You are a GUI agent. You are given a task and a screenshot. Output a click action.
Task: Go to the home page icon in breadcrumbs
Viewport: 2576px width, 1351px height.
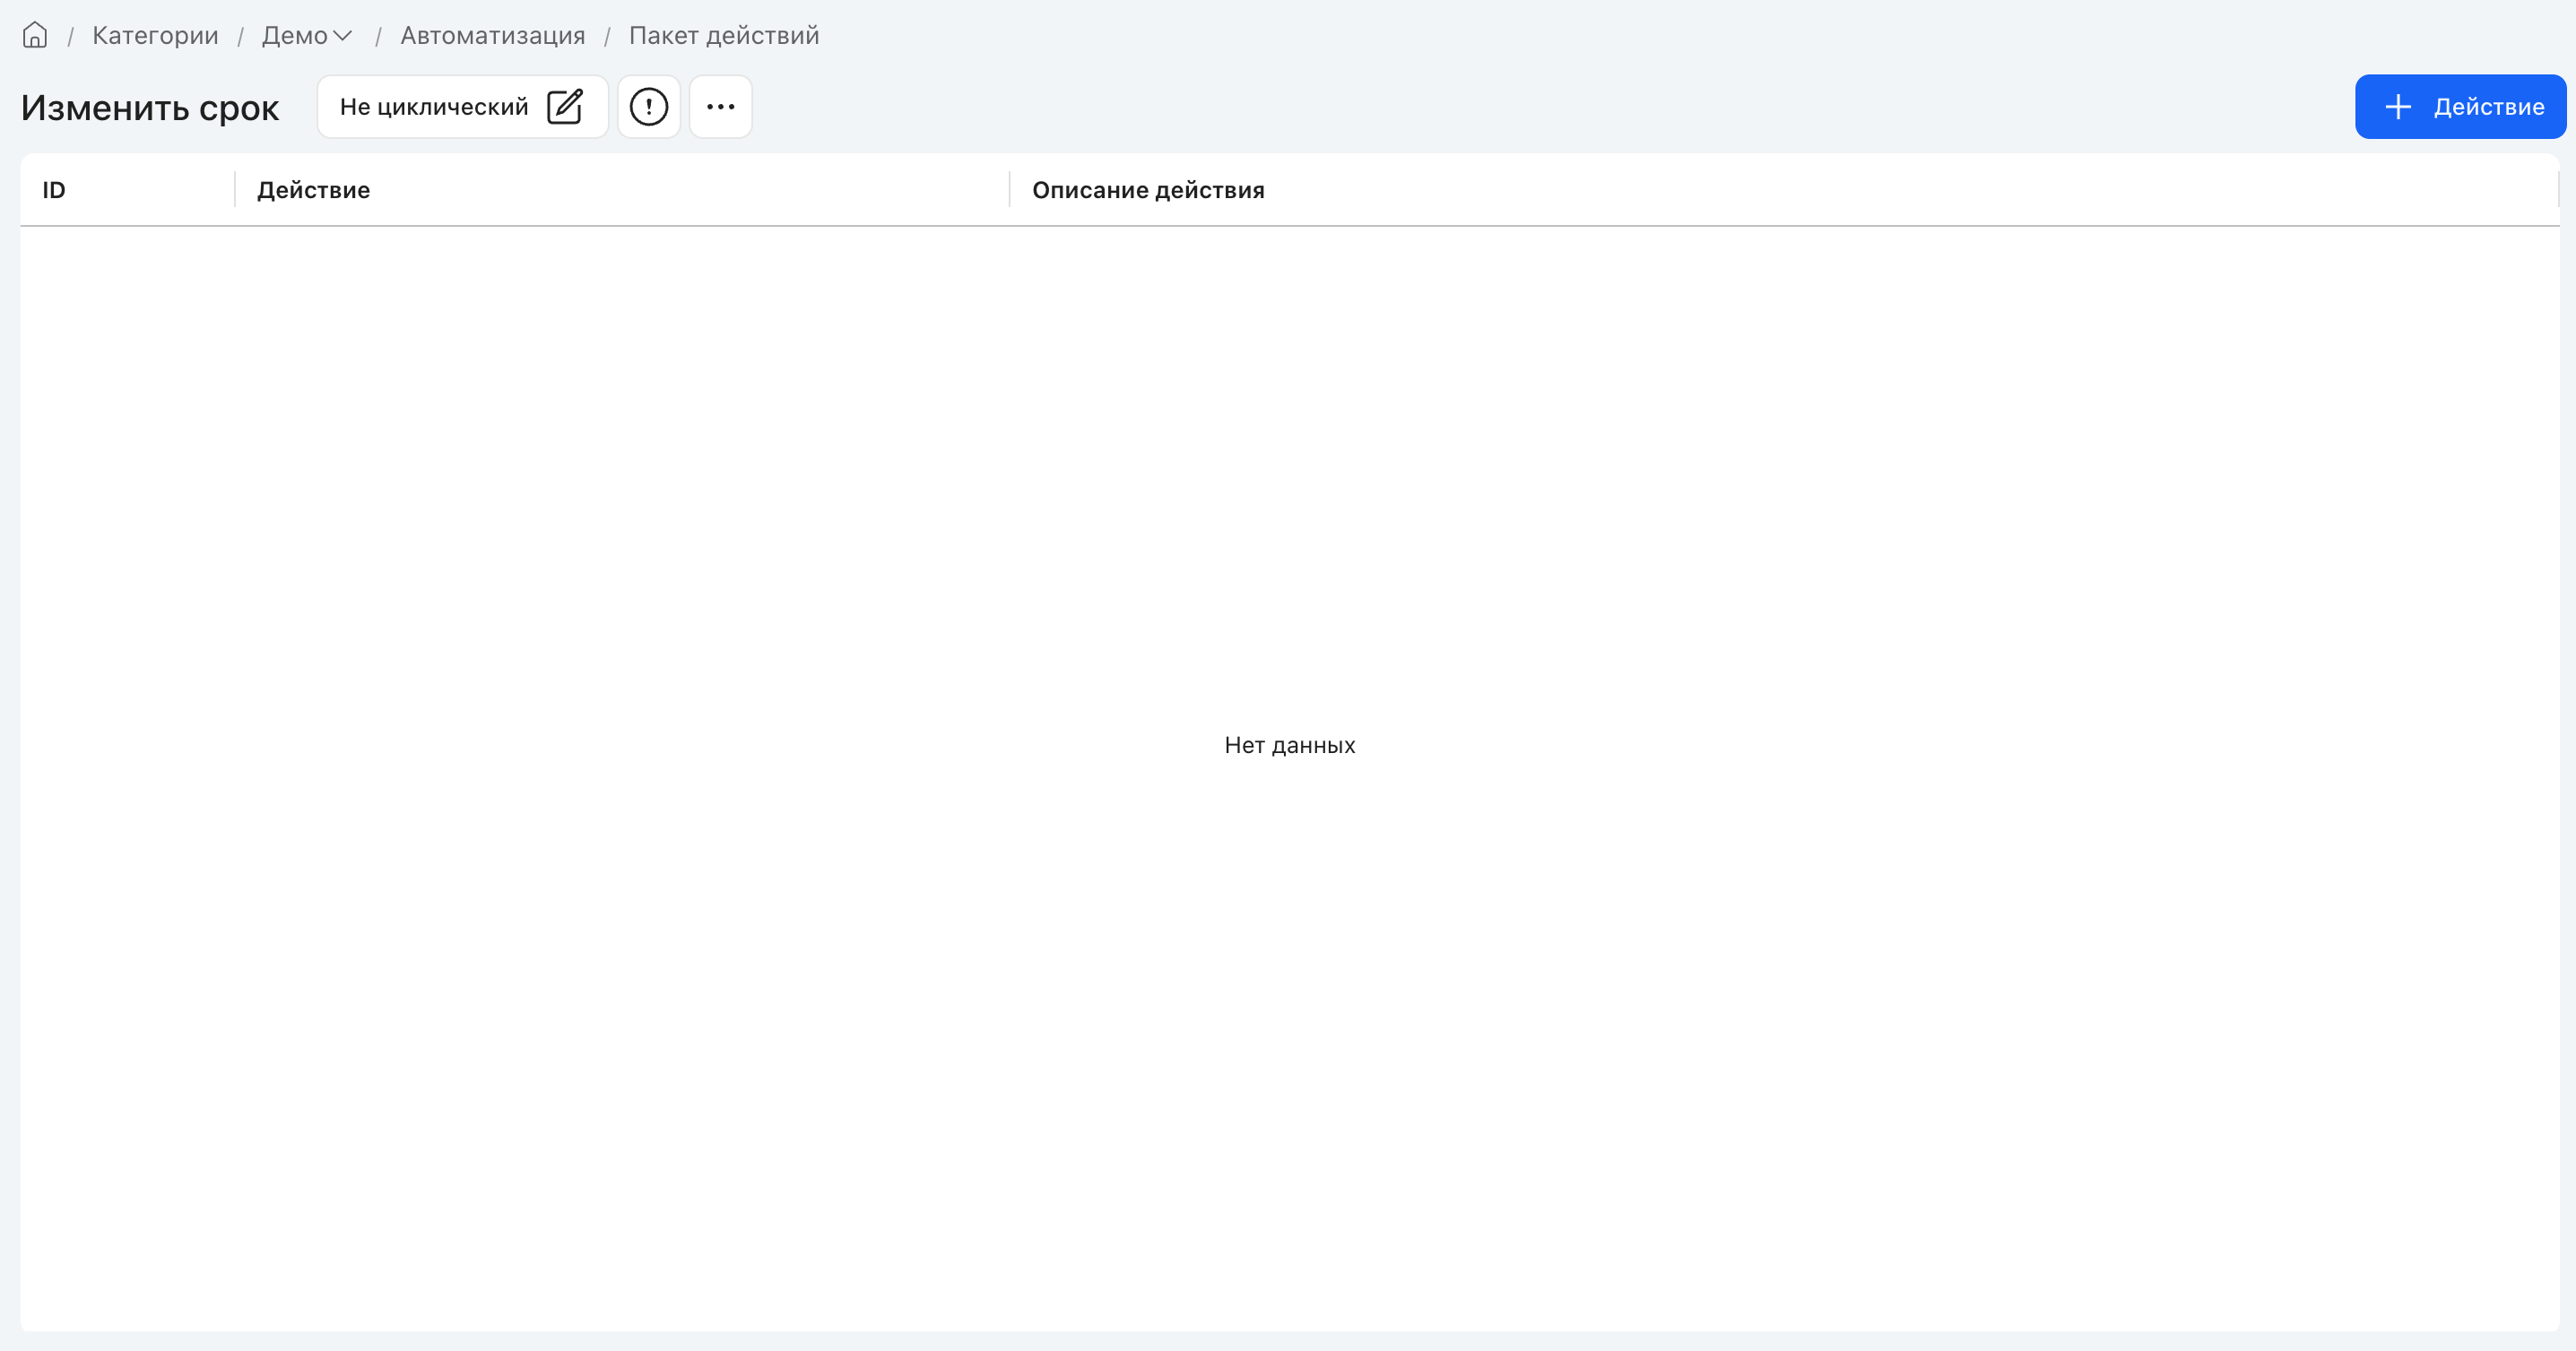(35, 35)
